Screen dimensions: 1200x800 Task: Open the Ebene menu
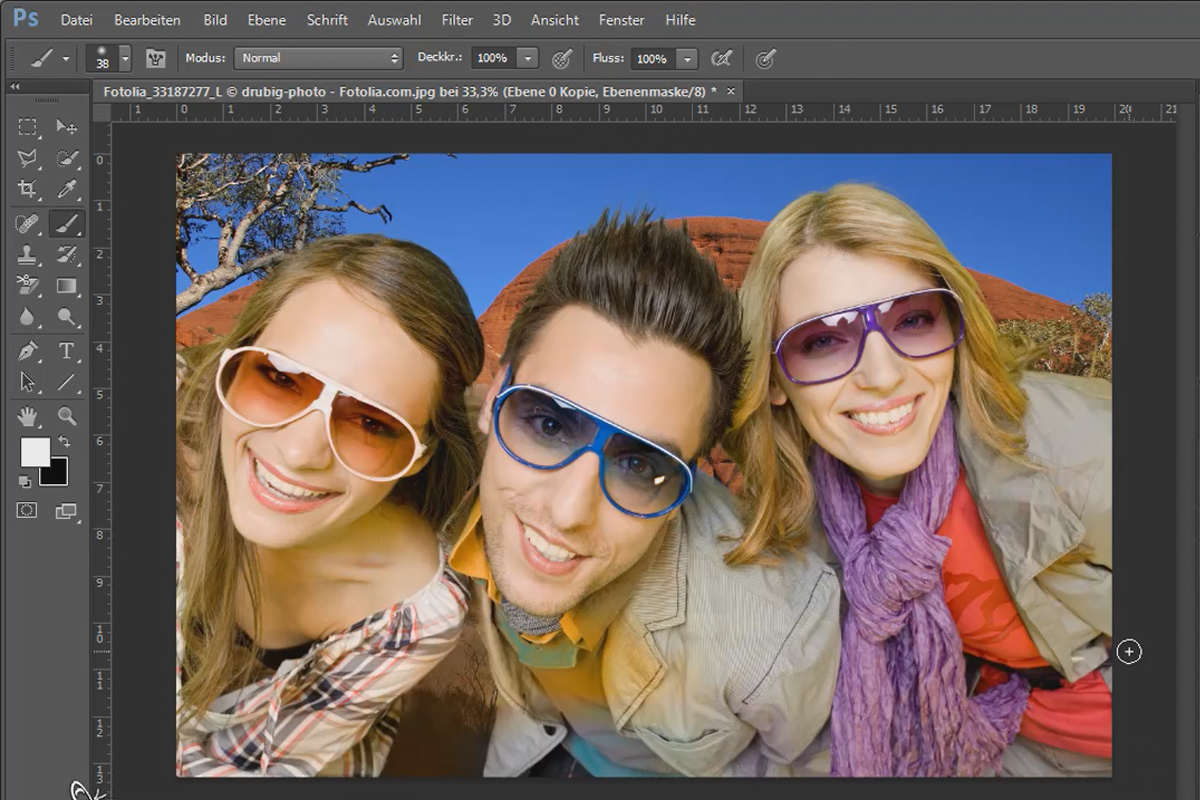pos(266,20)
